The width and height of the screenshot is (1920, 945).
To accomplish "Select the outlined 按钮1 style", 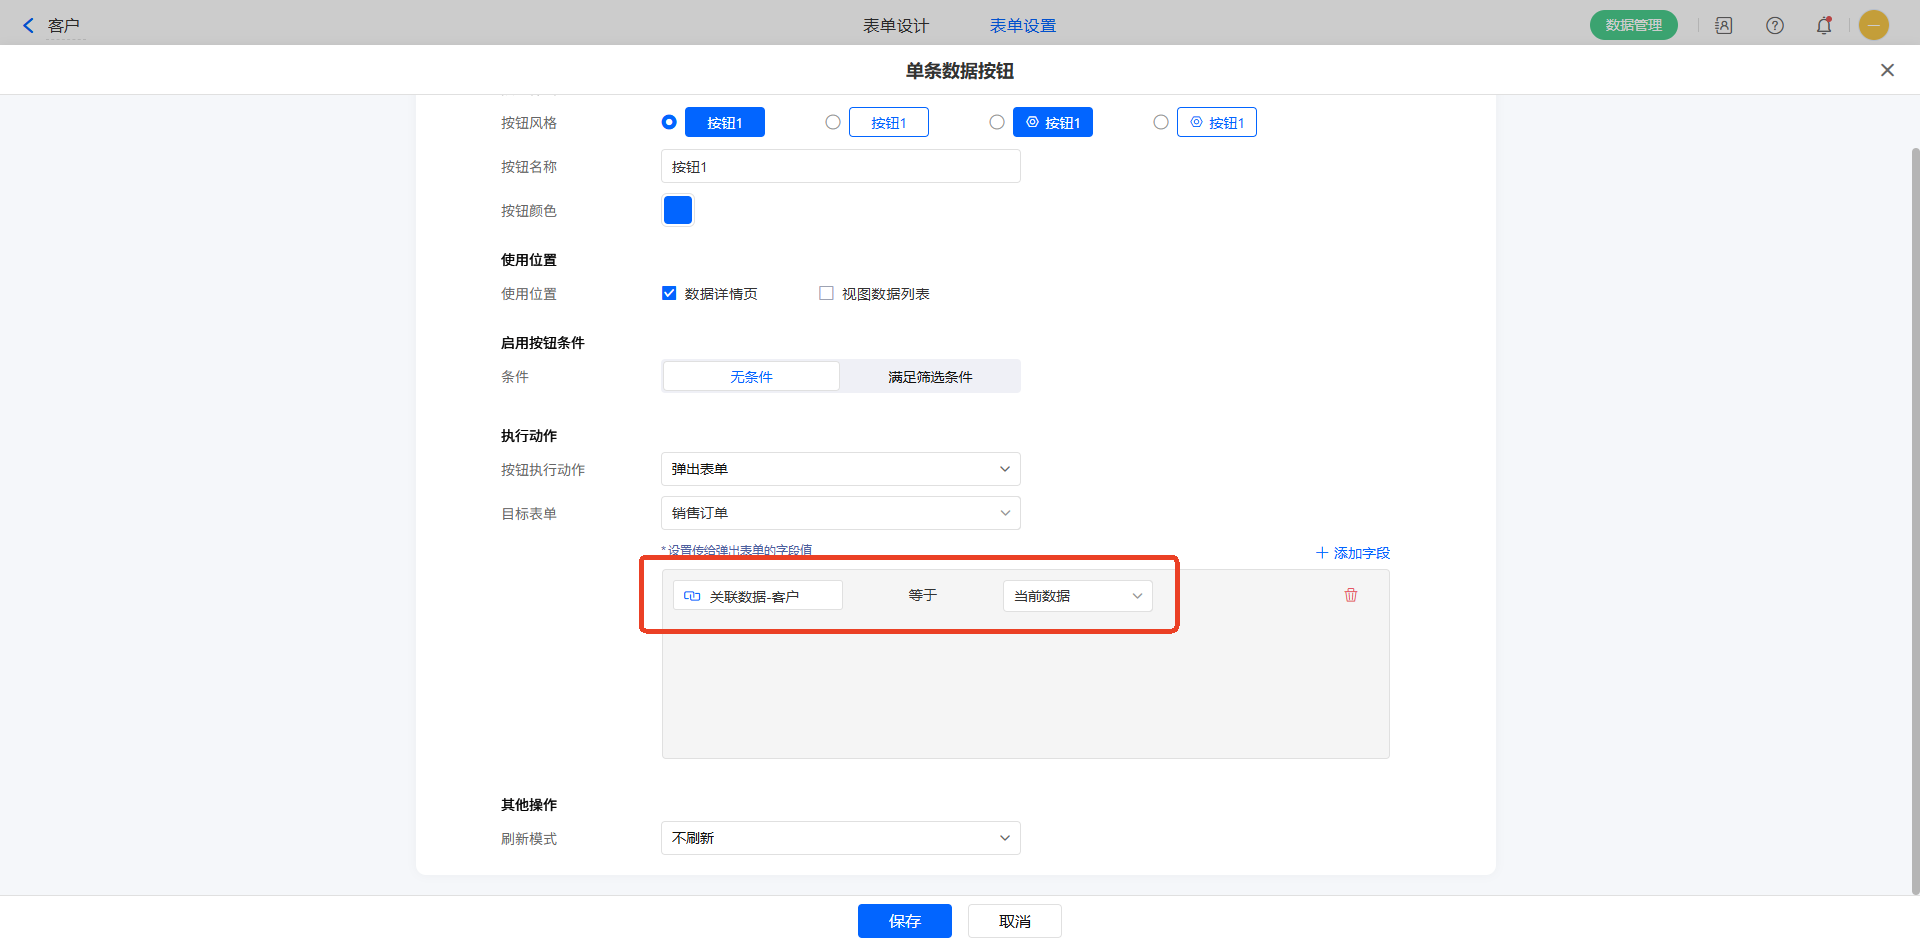I will [x=833, y=122].
